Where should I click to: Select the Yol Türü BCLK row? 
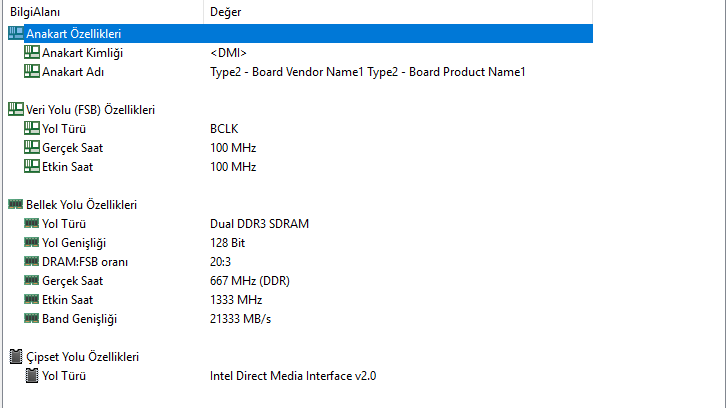64,128
